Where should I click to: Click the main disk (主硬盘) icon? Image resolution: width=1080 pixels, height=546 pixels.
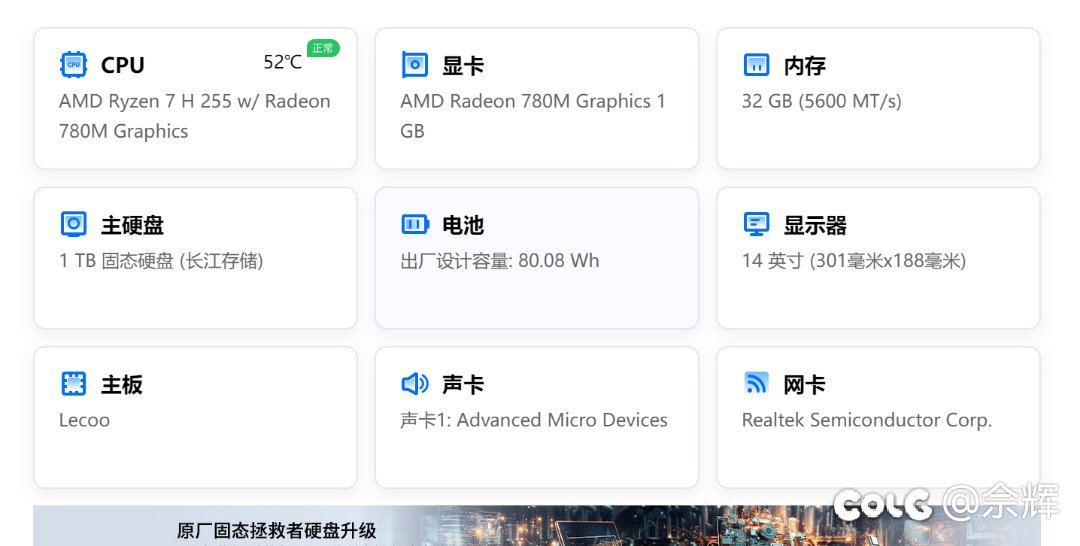pos(73,224)
